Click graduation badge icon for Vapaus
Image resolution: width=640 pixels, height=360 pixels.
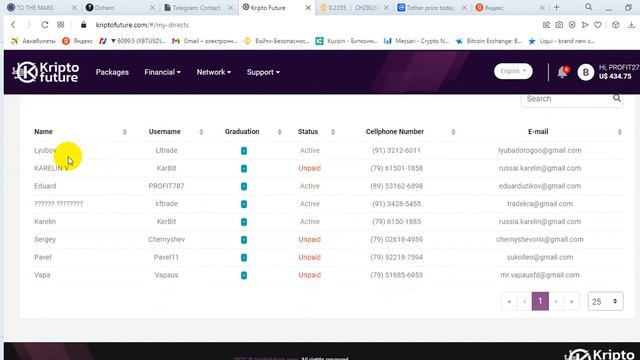coord(244,275)
